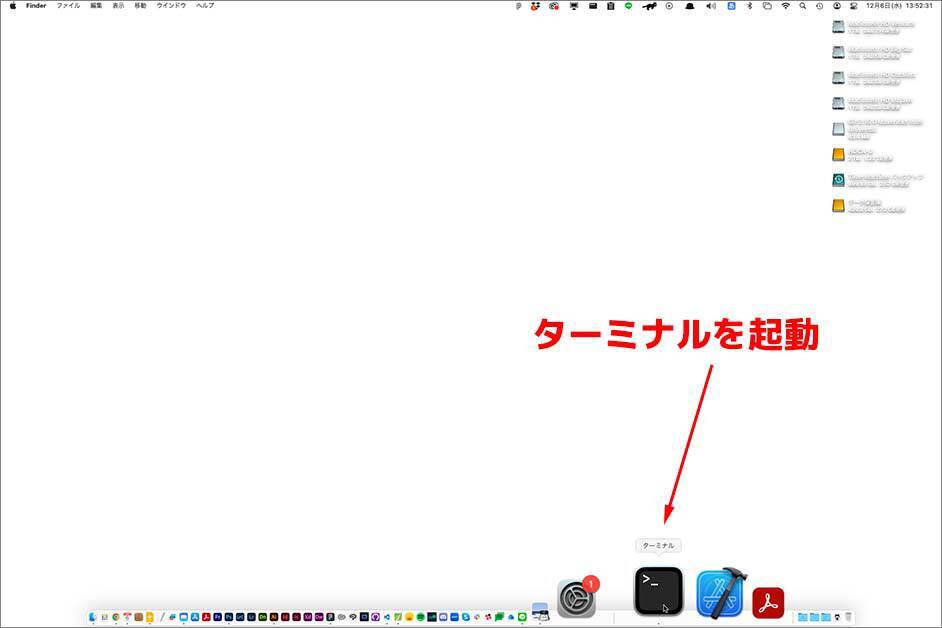Open Skype from the Dock
This screenshot has height=628, width=942.
pyautogui.click(x=466, y=617)
